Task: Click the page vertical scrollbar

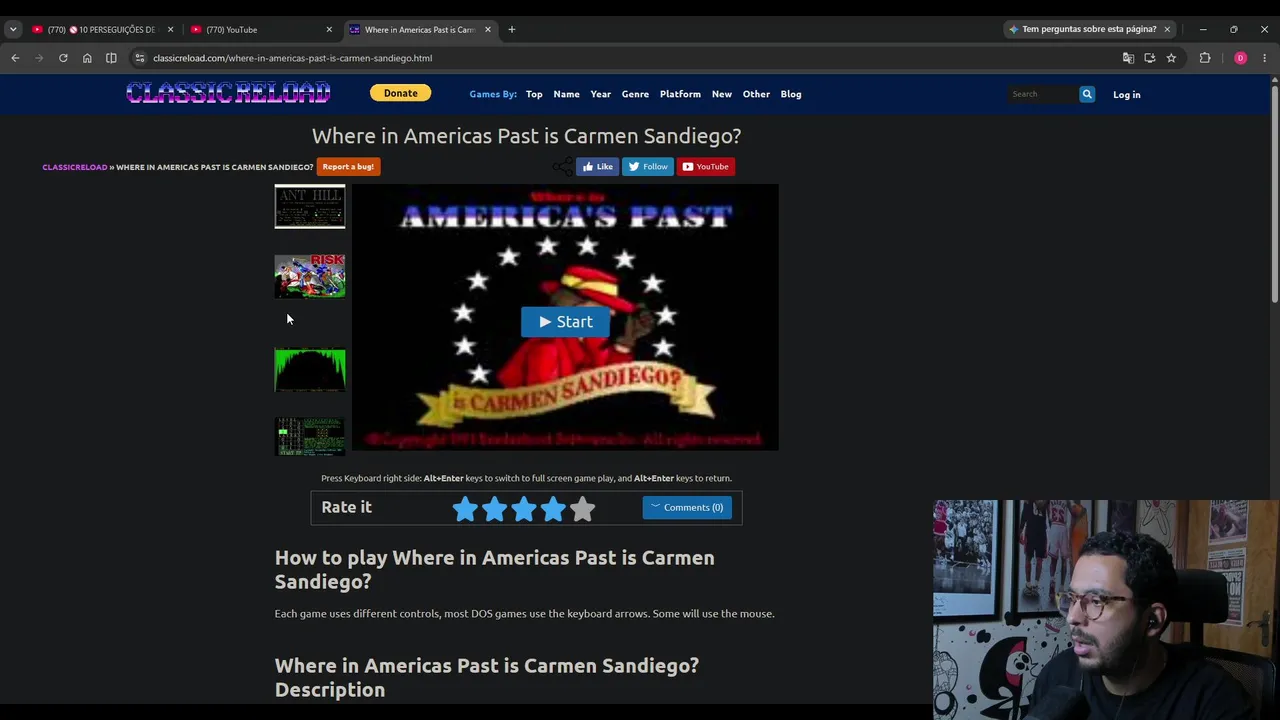Action: coord(1275,195)
